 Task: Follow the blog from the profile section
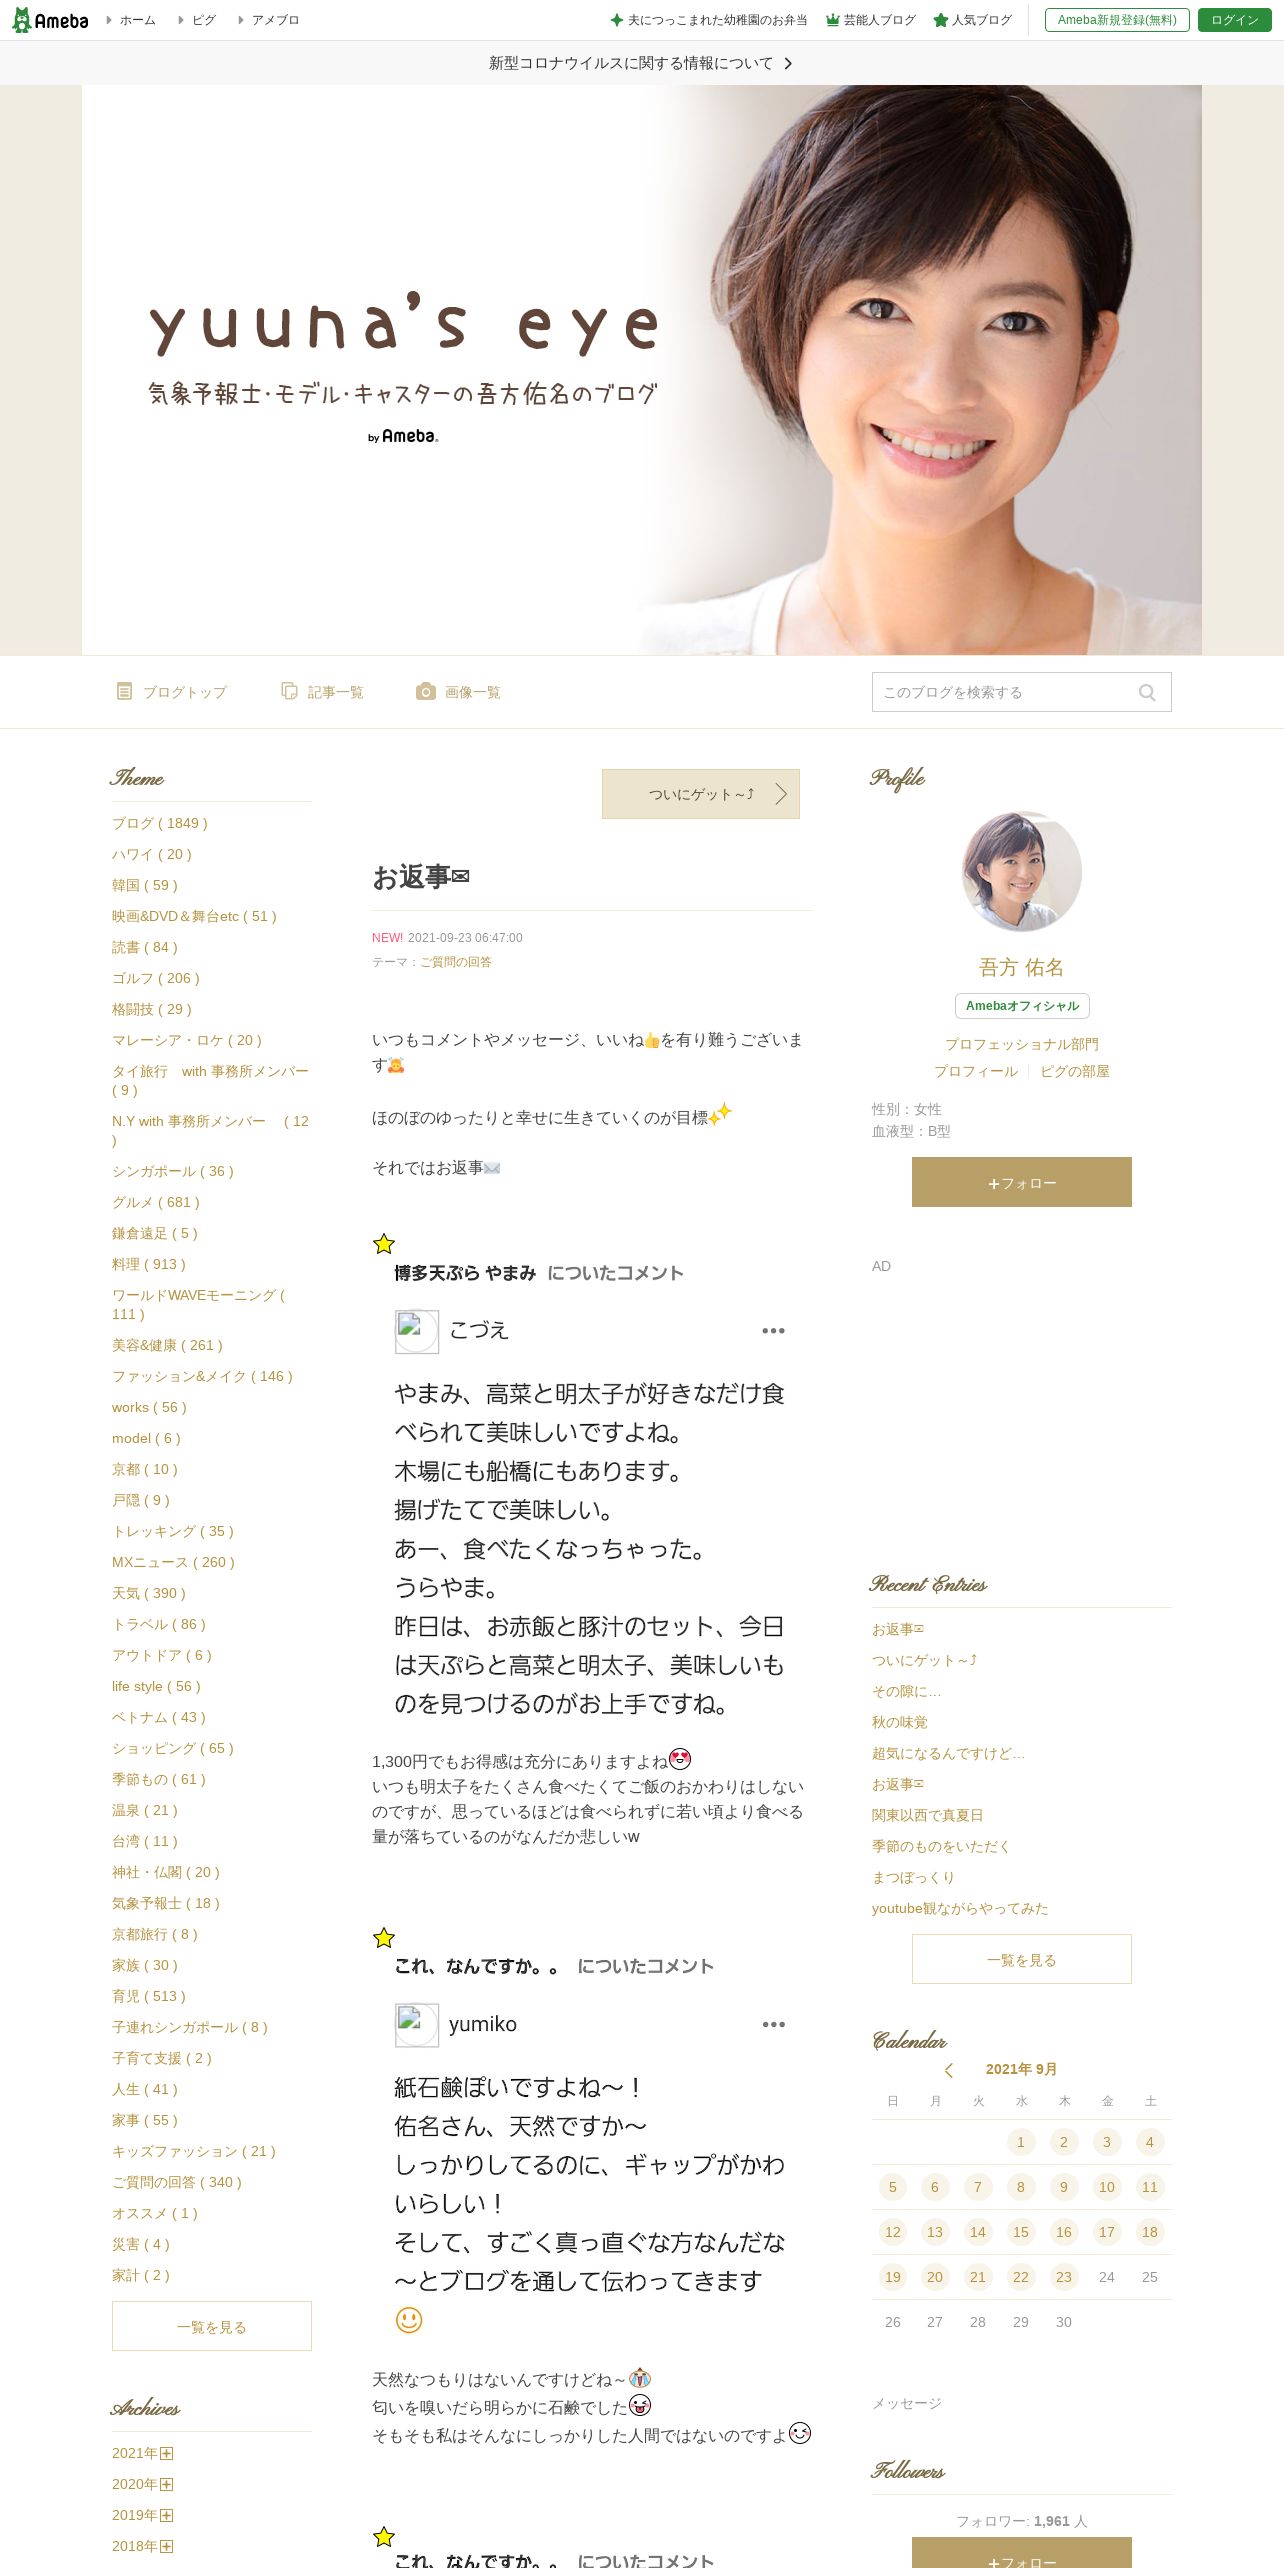point(1021,1182)
